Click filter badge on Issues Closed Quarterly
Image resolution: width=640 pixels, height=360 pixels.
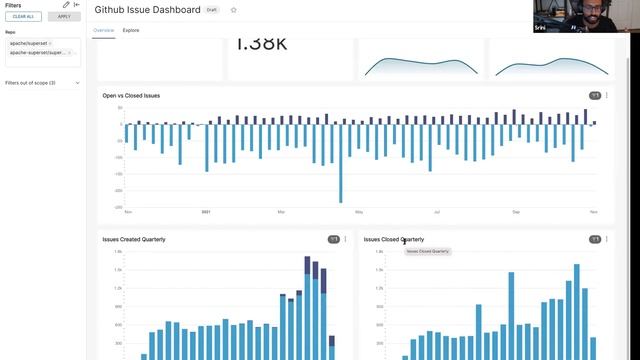click(x=595, y=239)
